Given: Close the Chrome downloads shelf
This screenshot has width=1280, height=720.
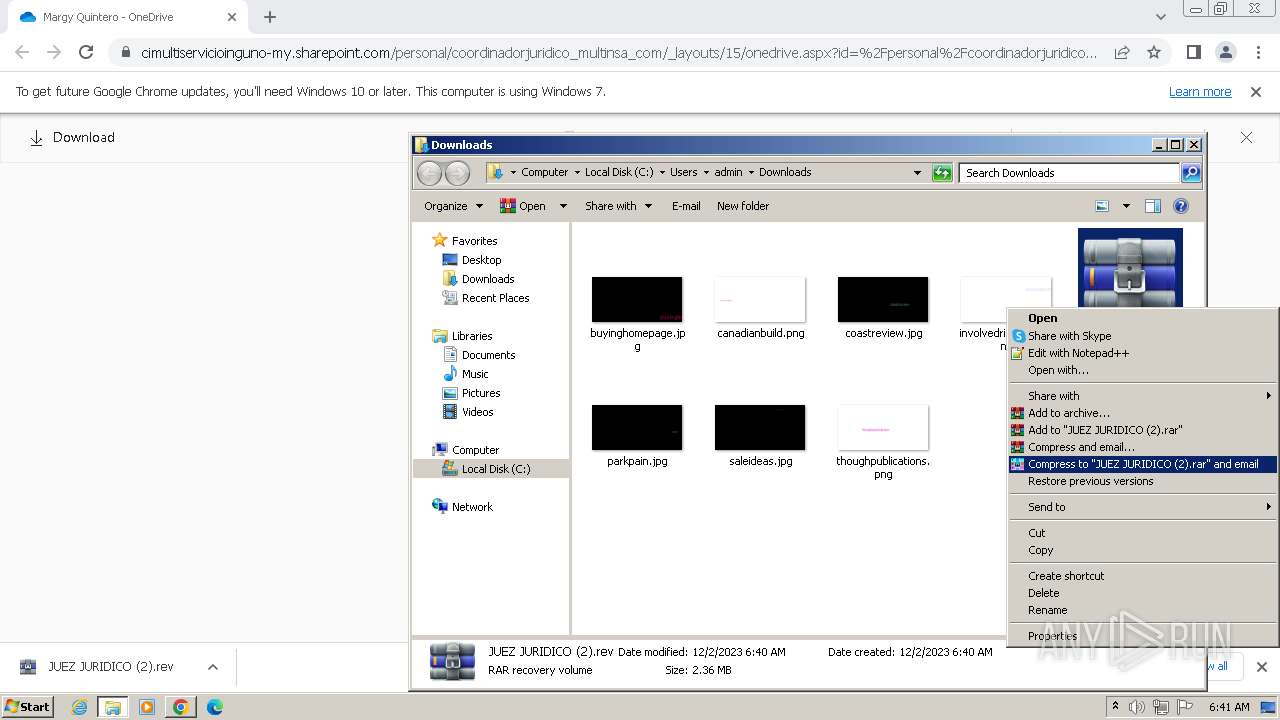Looking at the screenshot, I should (x=1262, y=667).
